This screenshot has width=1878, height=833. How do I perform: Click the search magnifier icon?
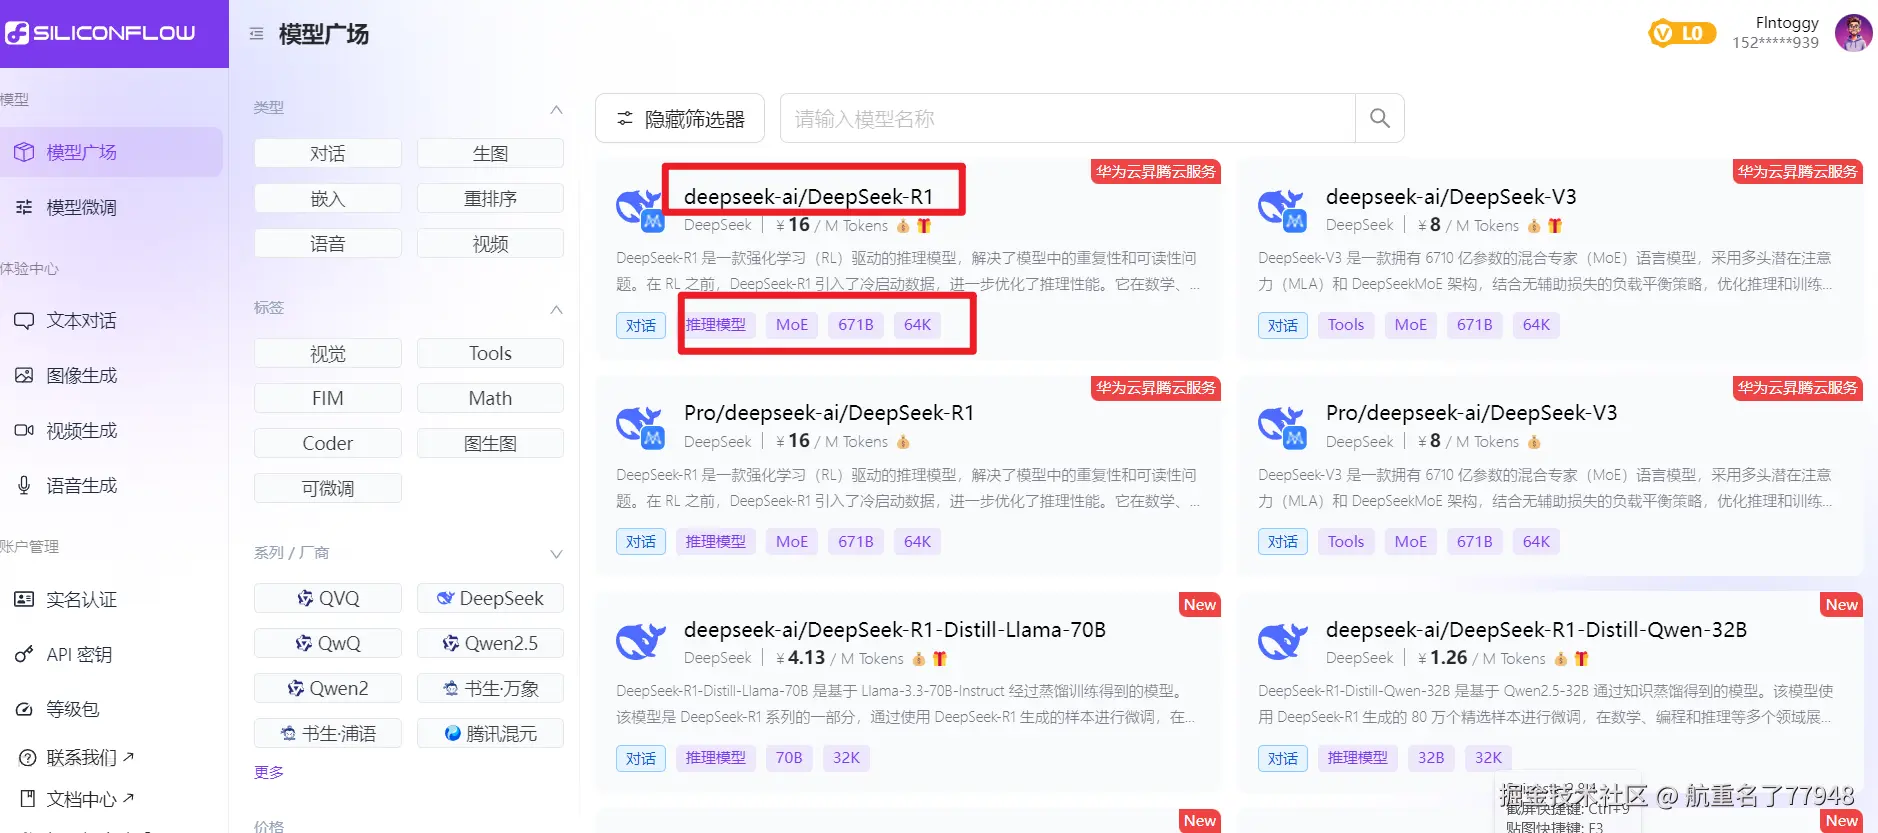coord(1379,118)
